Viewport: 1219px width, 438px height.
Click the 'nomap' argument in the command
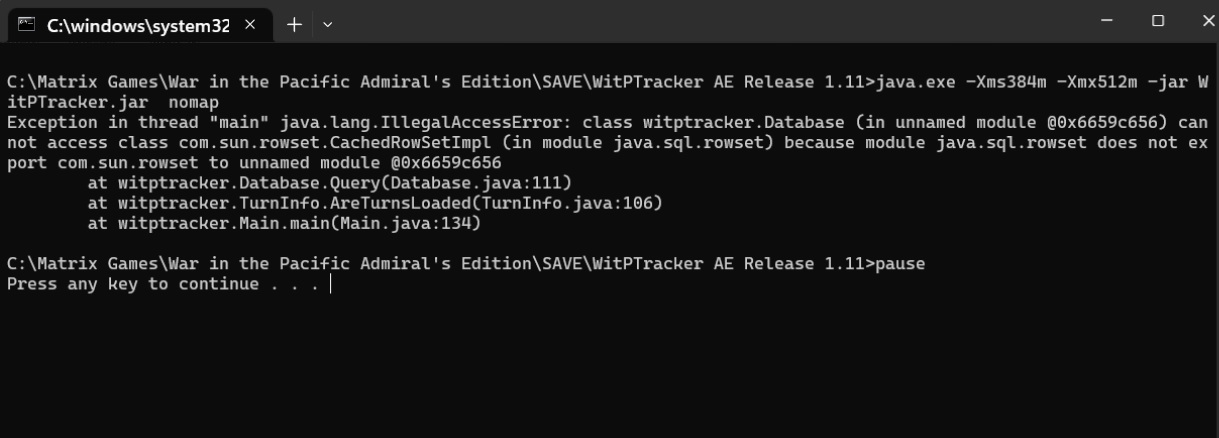pos(194,103)
